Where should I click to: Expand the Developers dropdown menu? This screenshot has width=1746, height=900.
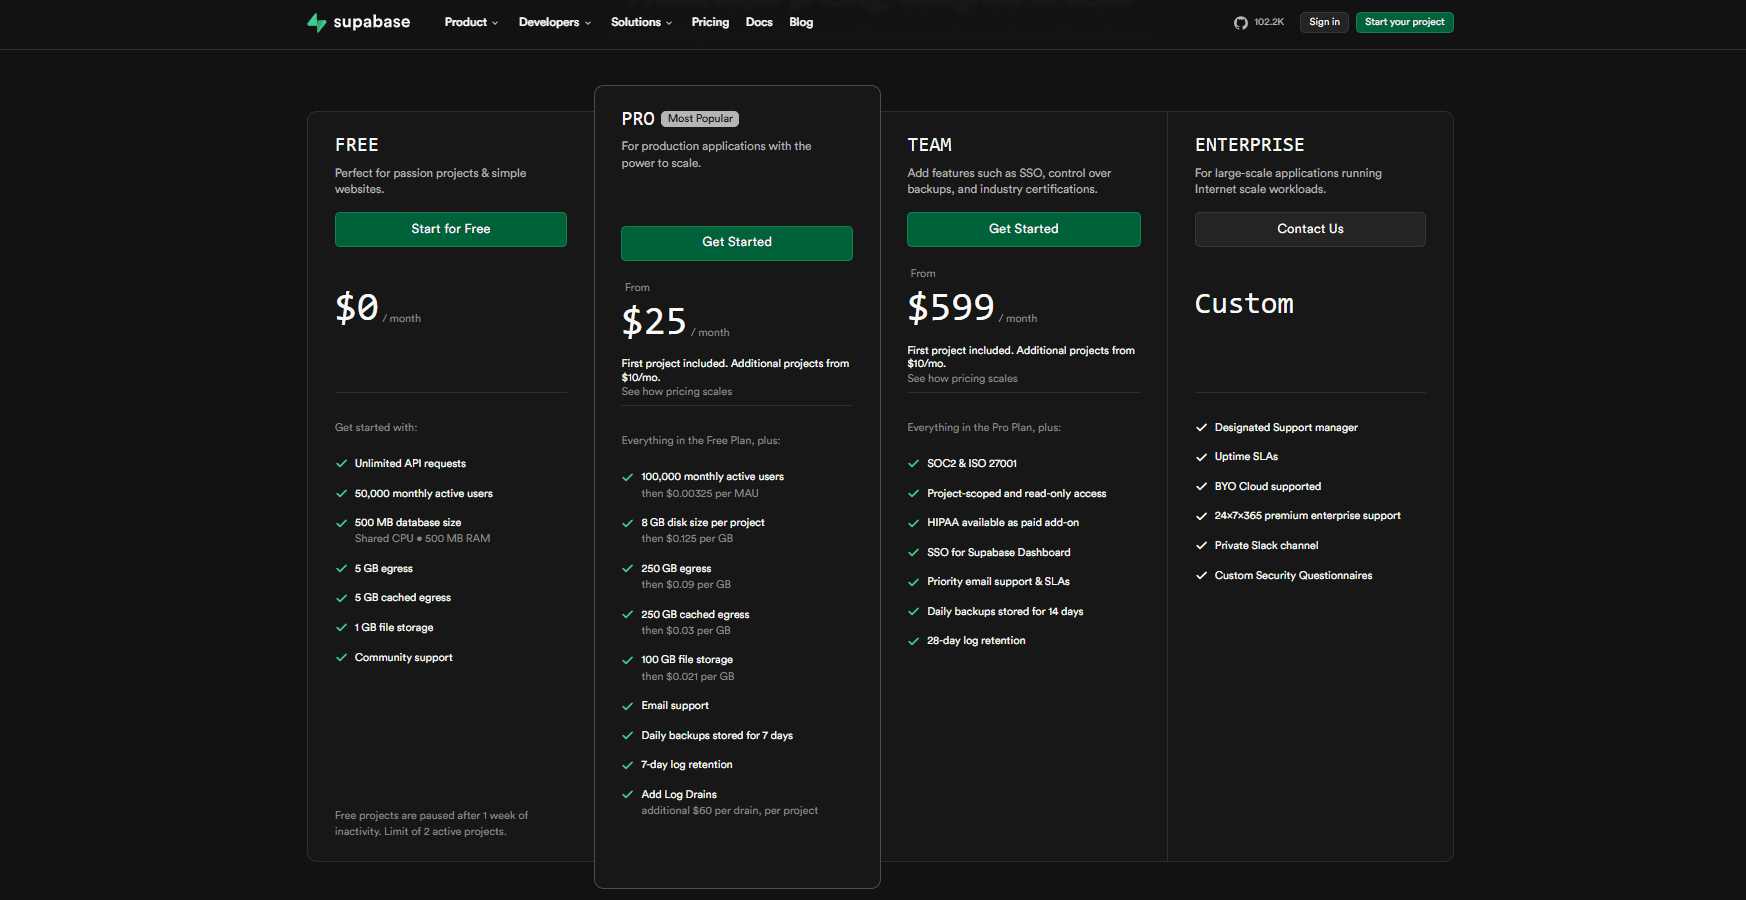pos(555,22)
